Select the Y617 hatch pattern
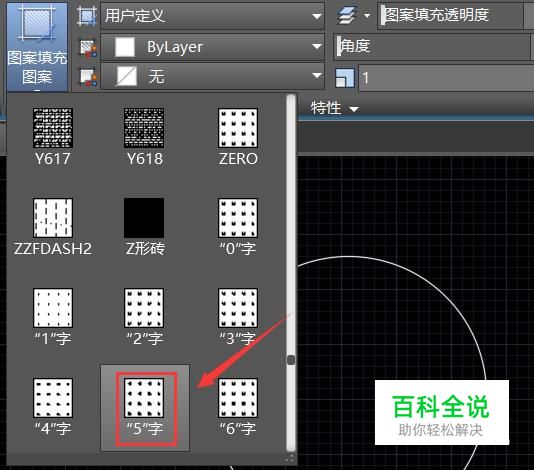Screen dimensions: 534x470 pyautogui.click(x=53, y=137)
